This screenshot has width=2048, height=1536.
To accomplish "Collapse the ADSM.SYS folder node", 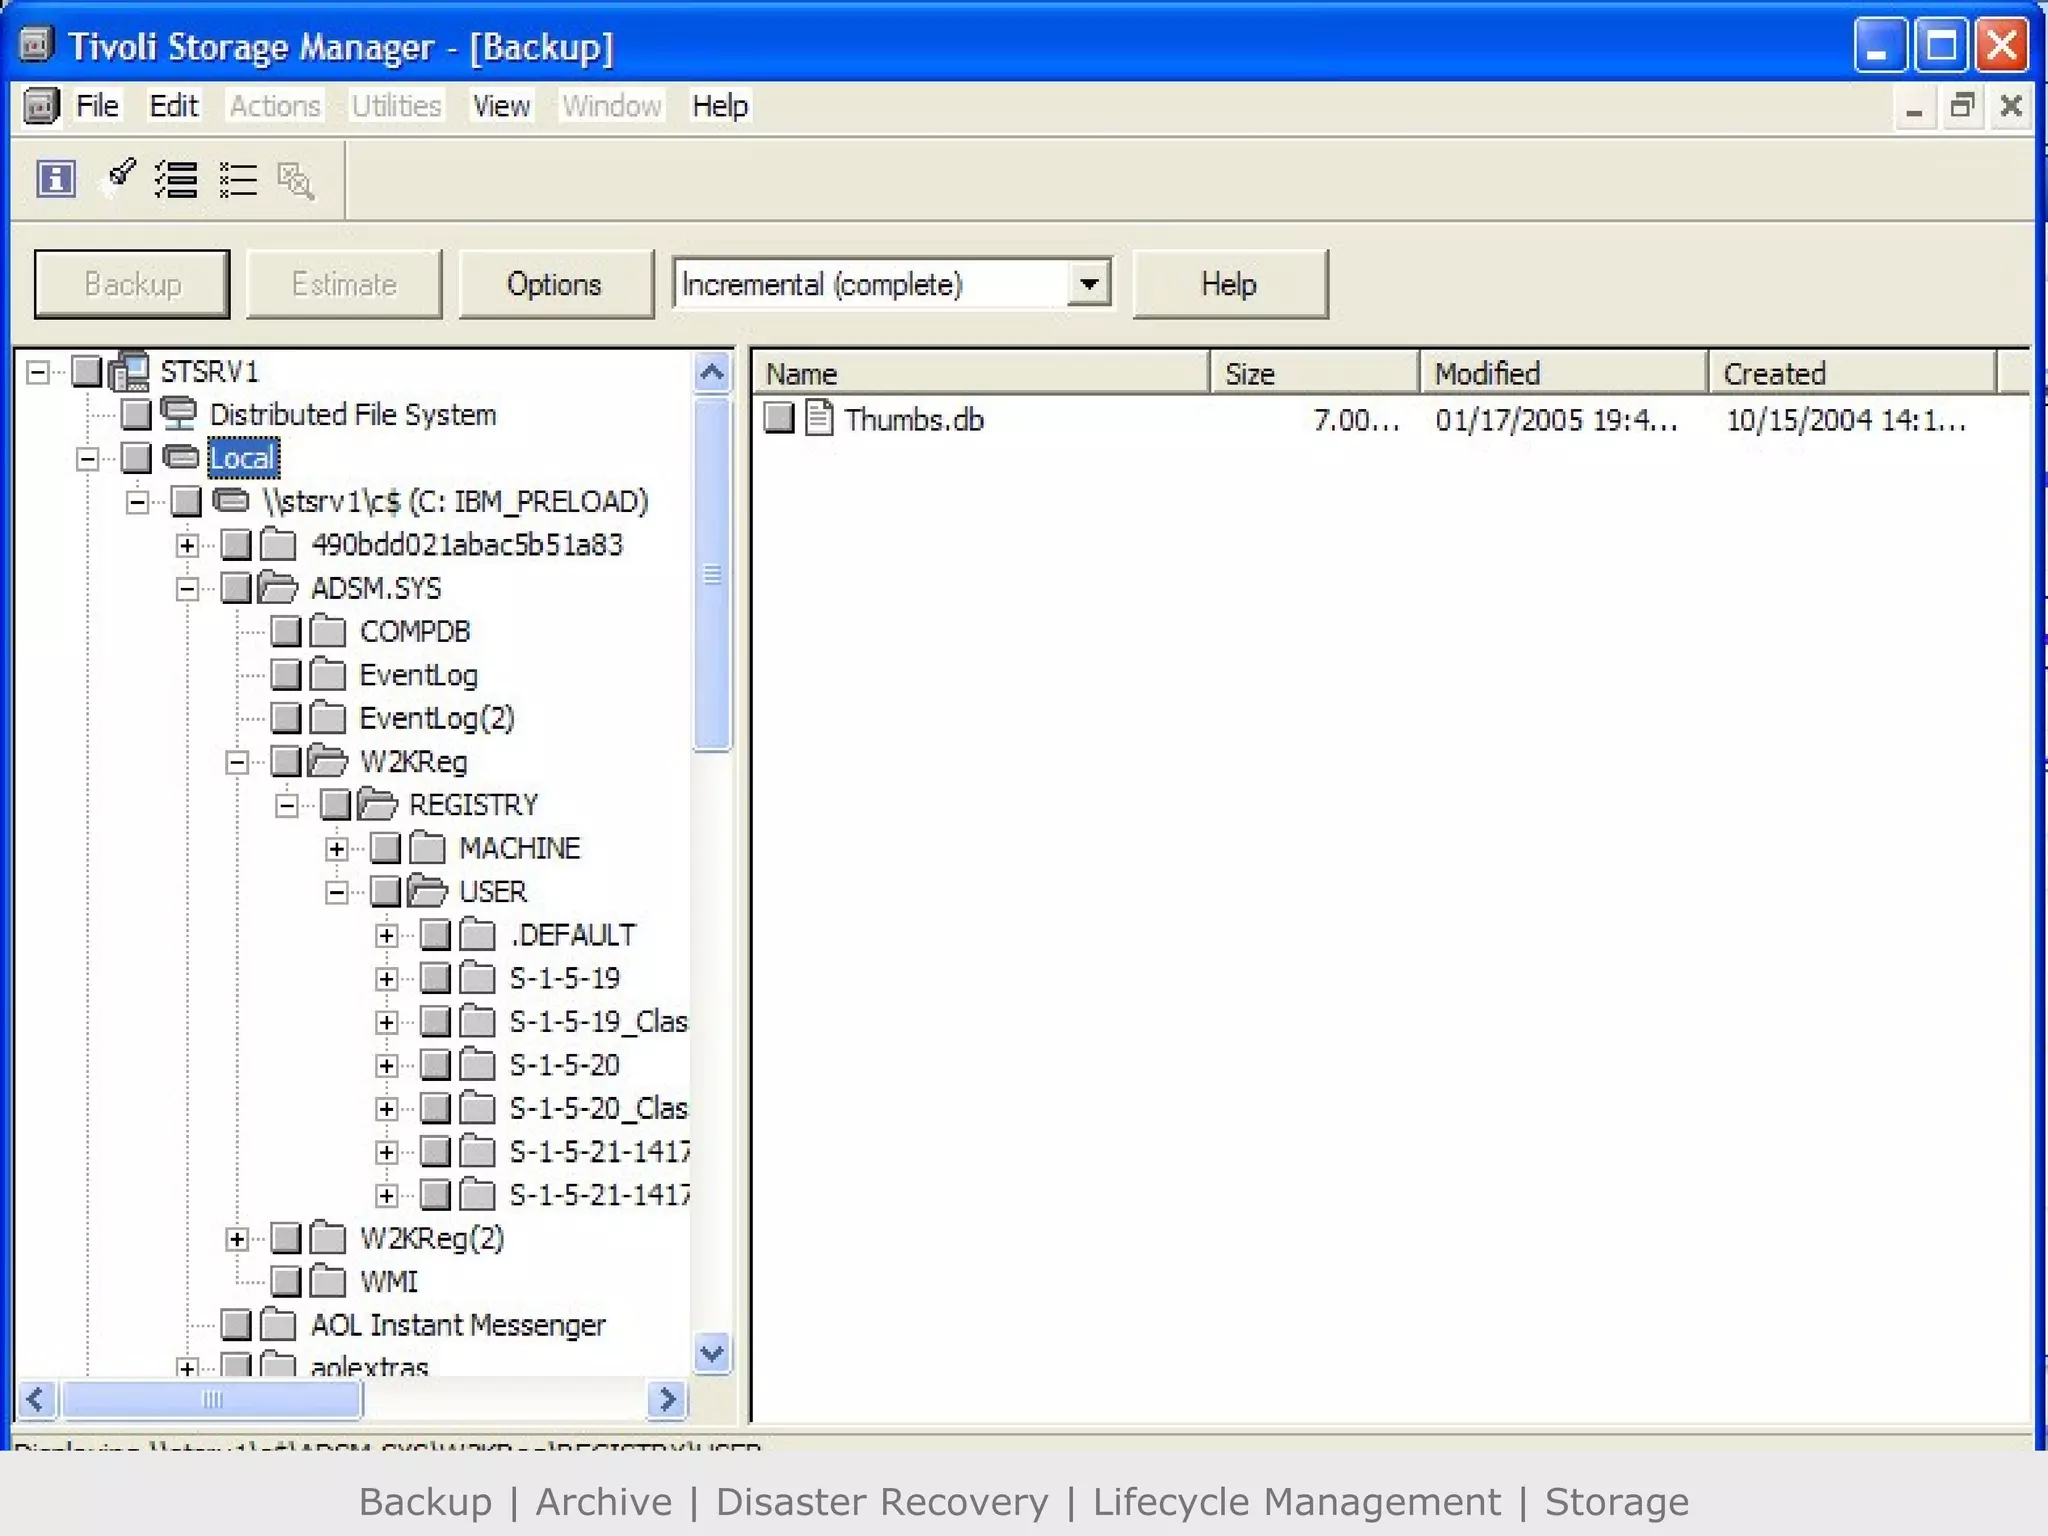I will click(x=187, y=589).
